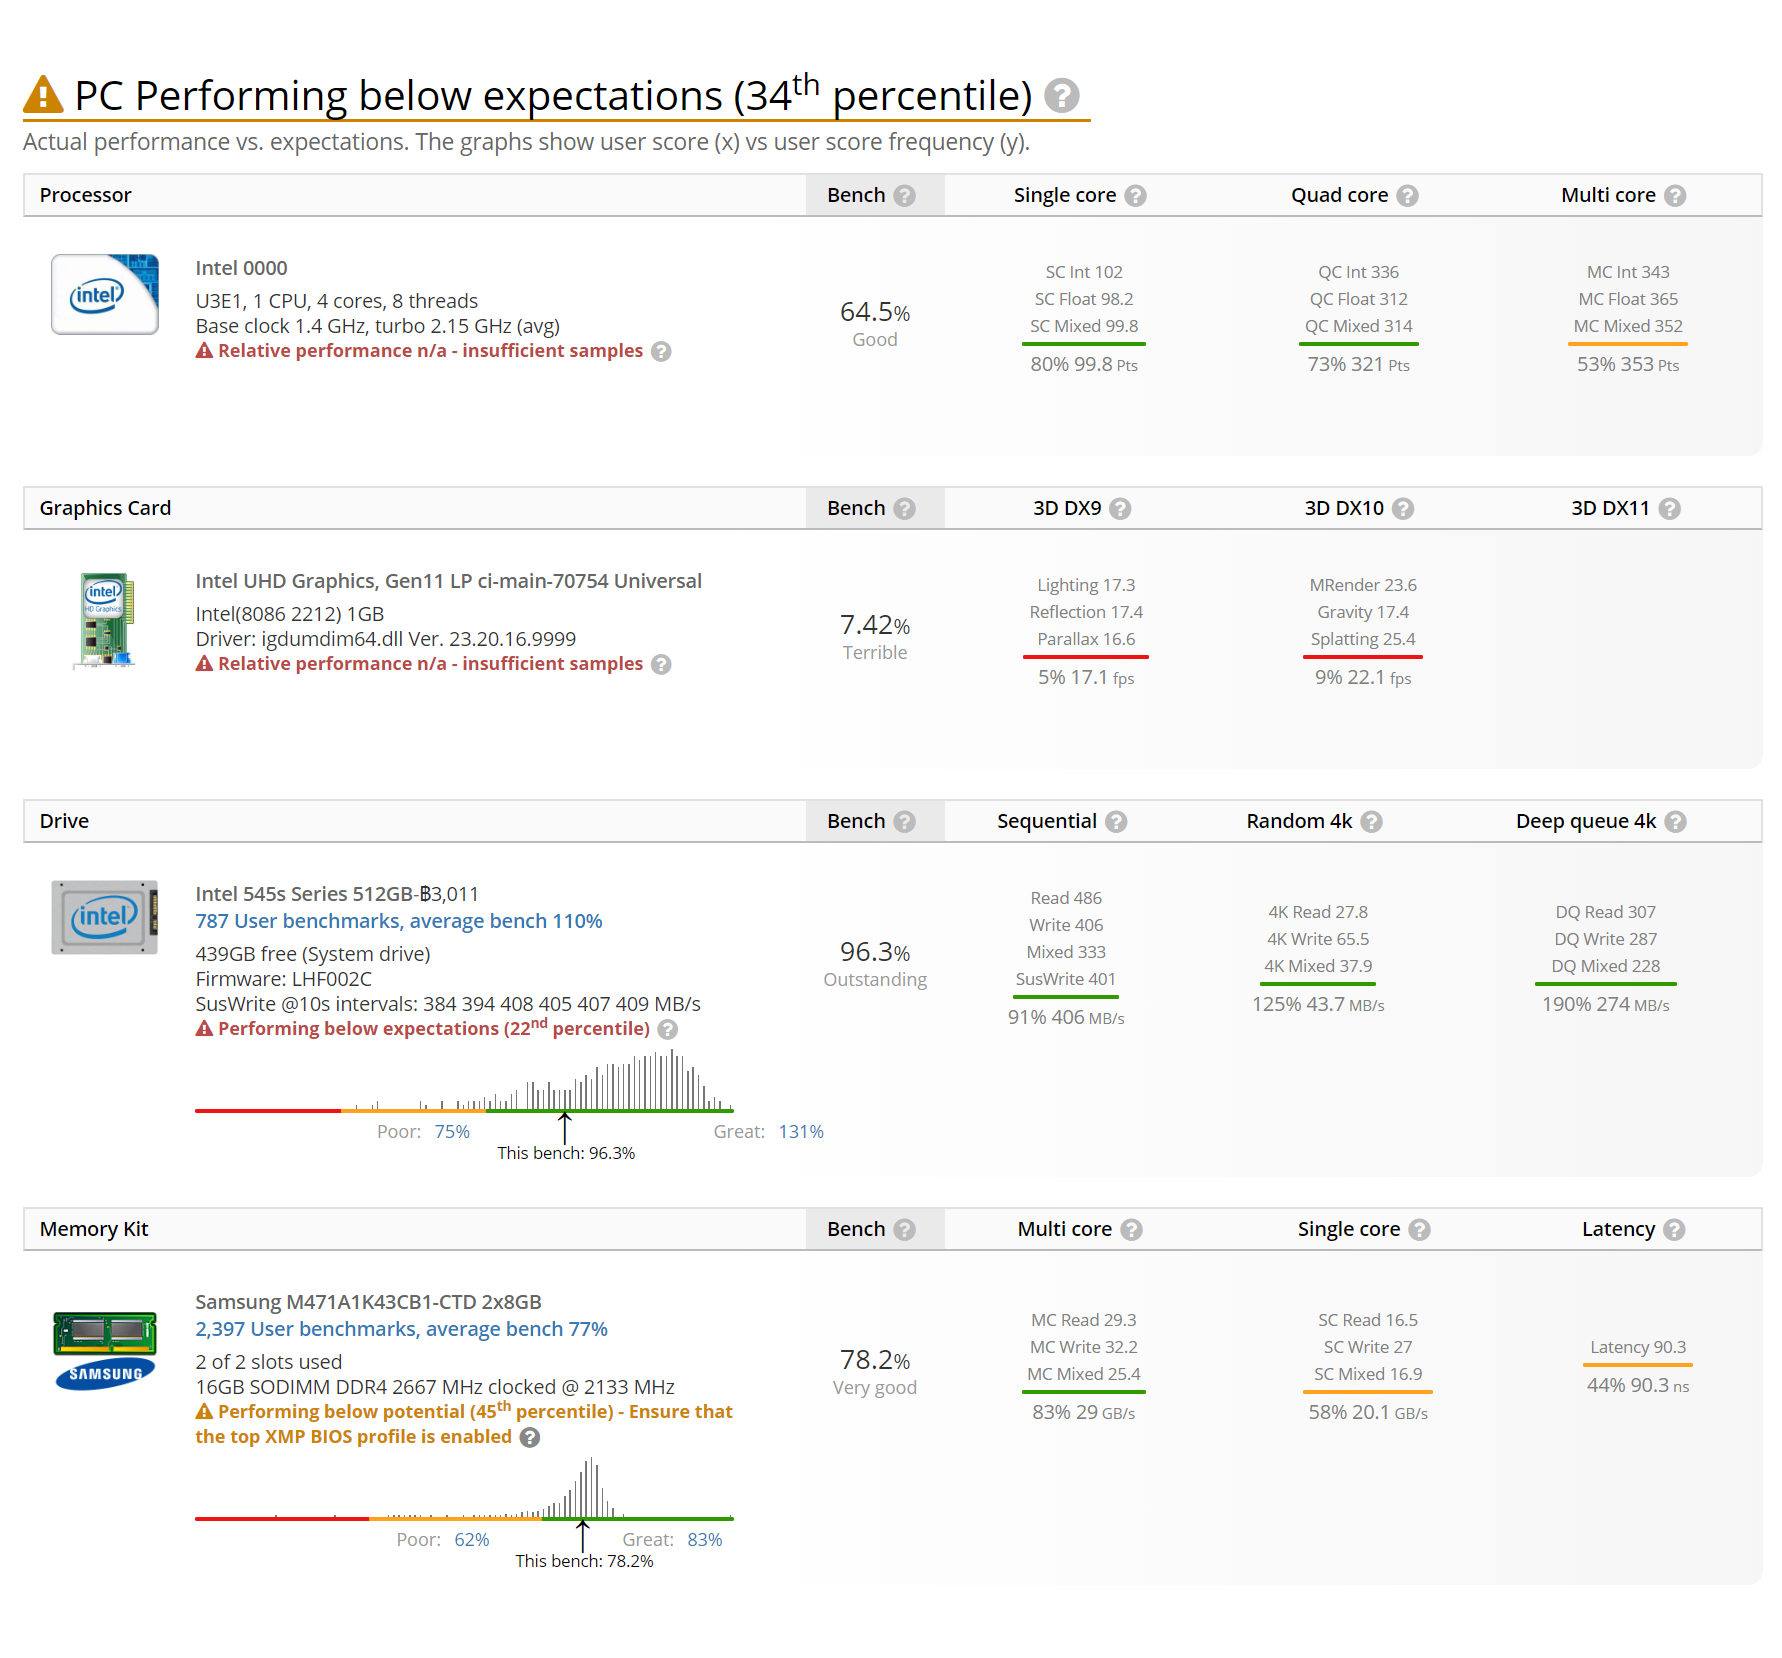Open 787 User benchmarks link
The image size is (1782, 1658).
tap(398, 921)
